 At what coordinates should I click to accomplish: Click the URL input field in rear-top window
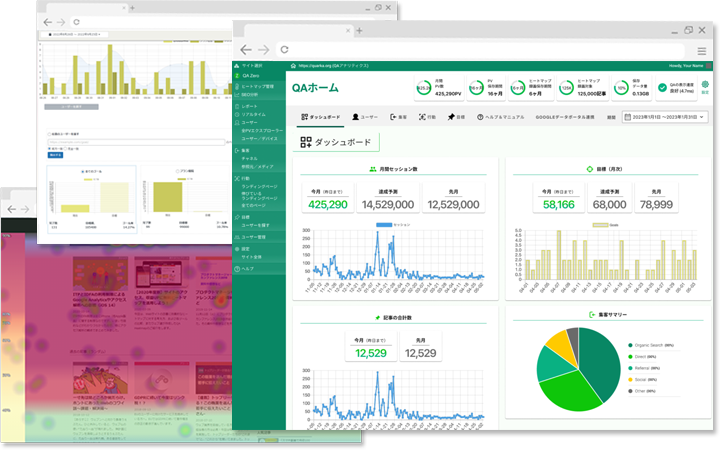click(136, 142)
